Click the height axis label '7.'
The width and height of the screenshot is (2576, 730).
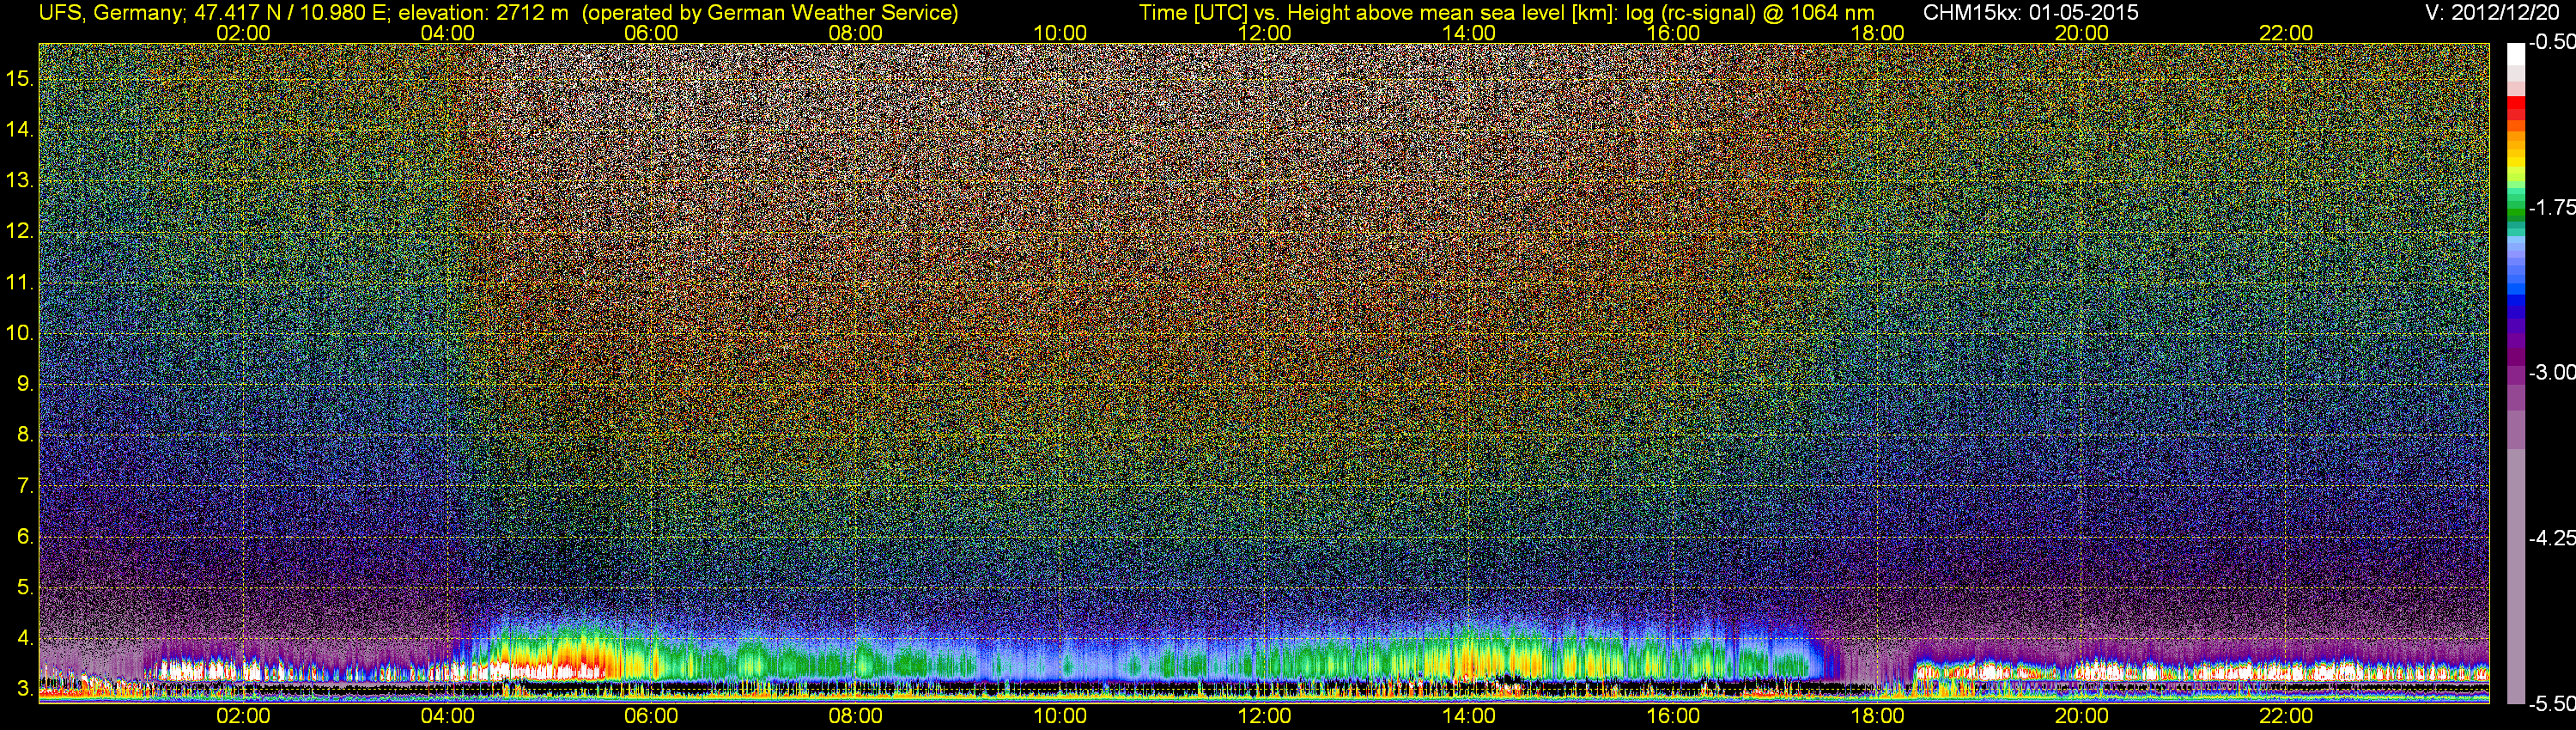click(25, 486)
